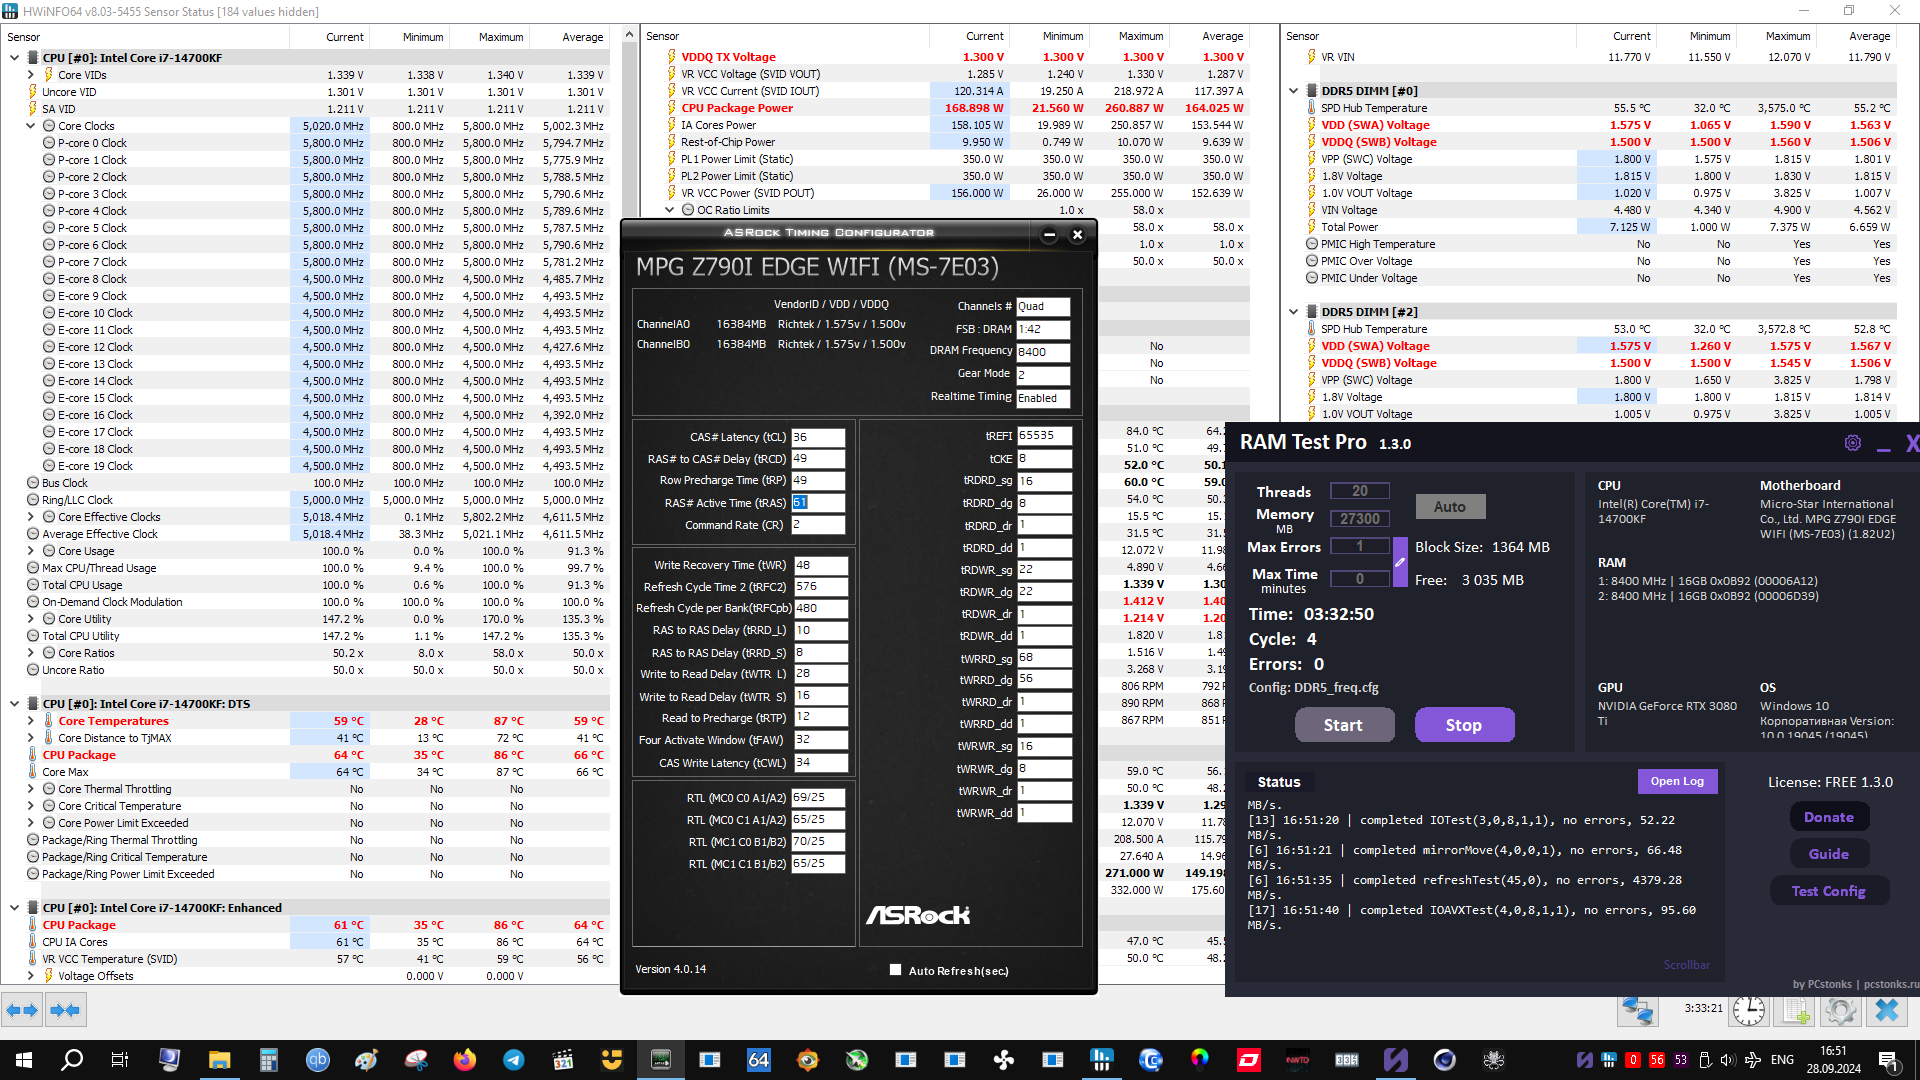
Task: Click the expand columns arrows button in HWiNFO
Action: 22,1010
